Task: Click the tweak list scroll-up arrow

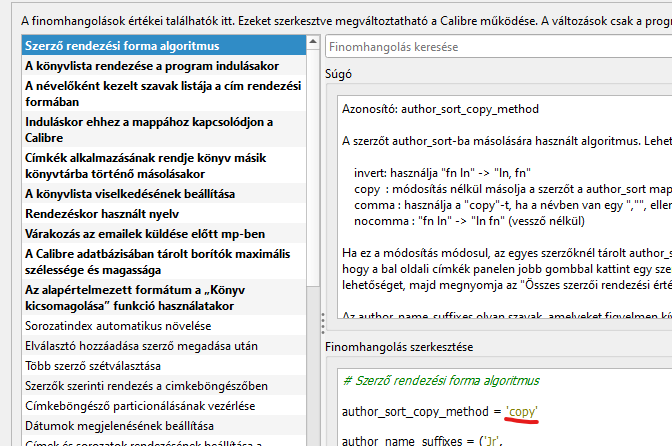Action: coord(313,42)
